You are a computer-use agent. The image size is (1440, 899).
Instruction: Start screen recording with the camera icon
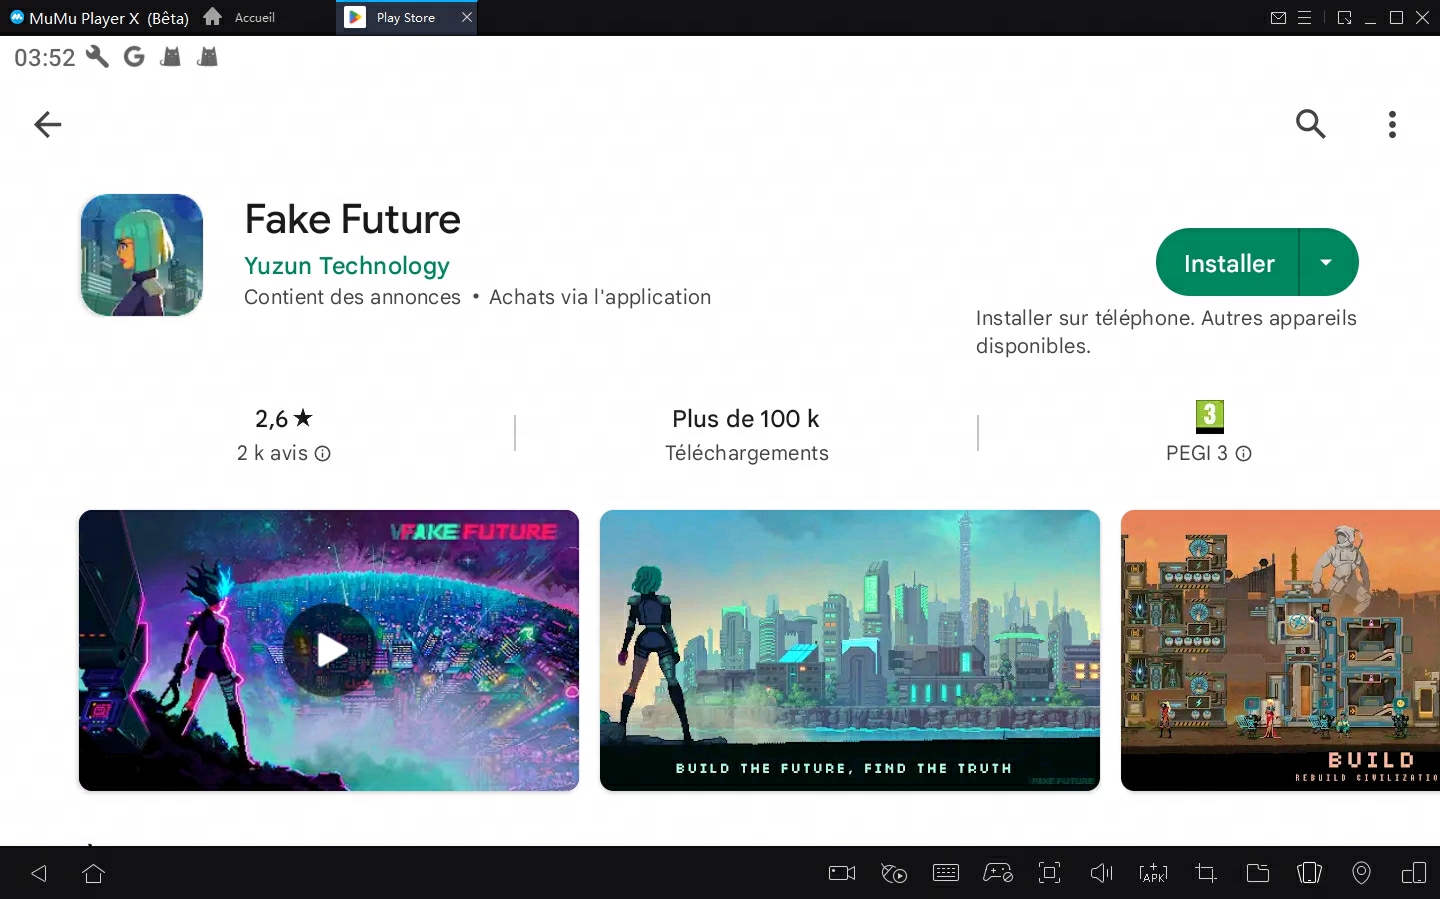click(842, 873)
